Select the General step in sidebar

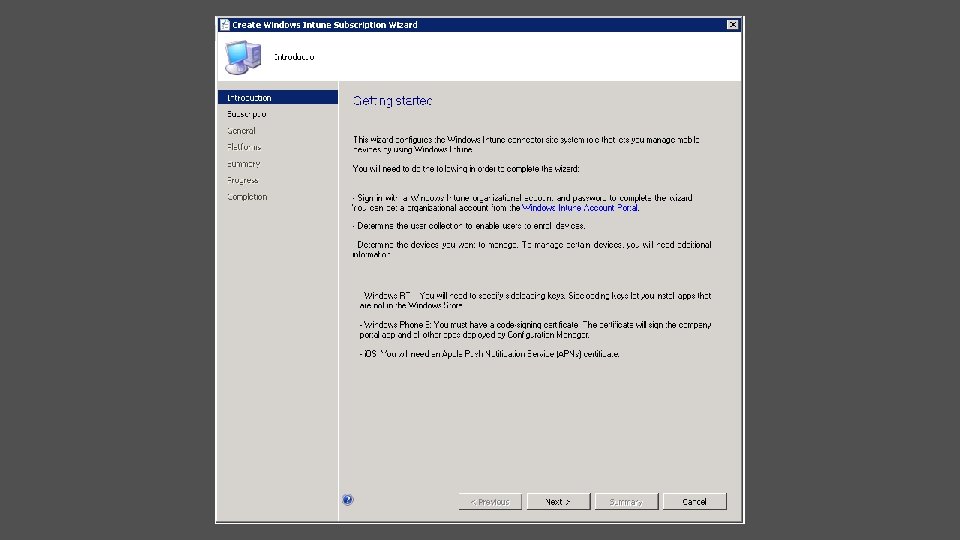tap(241, 130)
